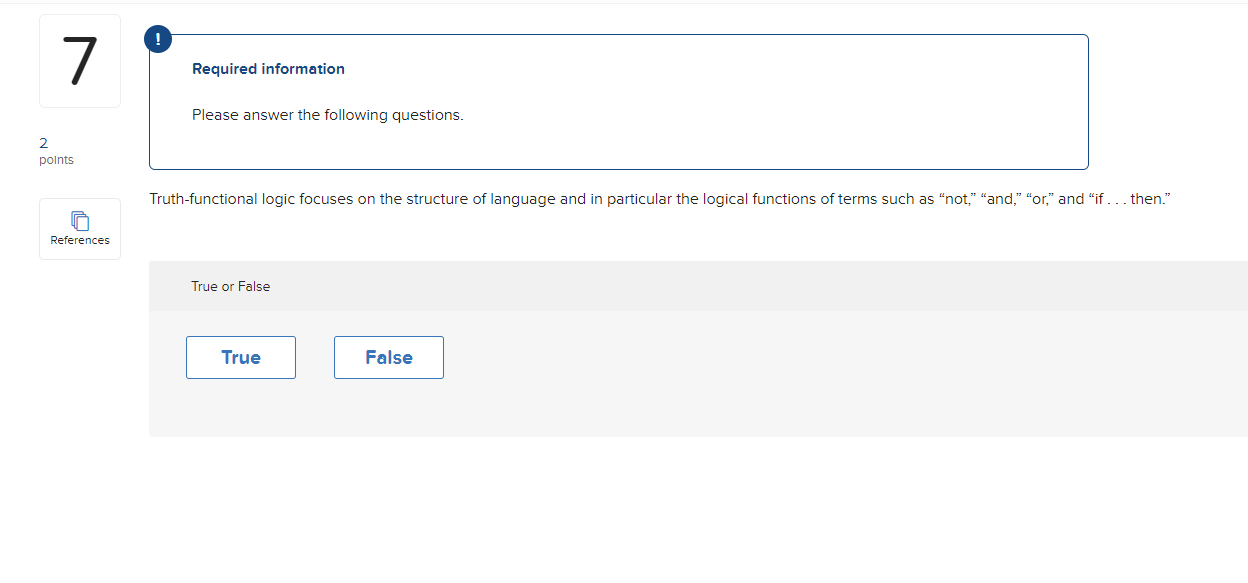Viewport: 1248px width, 583px height.
Task: Open the References copy icon
Action: (80, 220)
